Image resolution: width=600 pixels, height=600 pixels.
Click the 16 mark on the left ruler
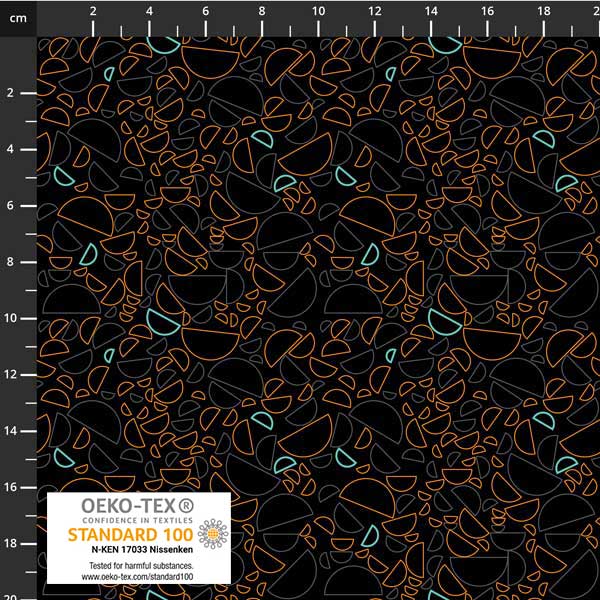[x=10, y=487]
